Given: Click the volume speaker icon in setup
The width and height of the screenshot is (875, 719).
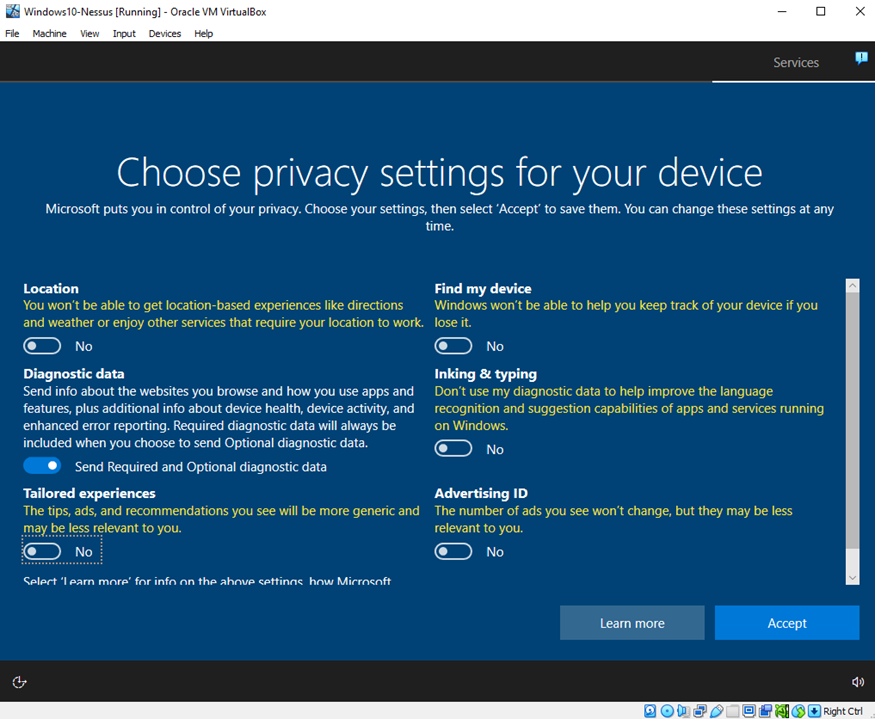Looking at the screenshot, I should coord(857,682).
